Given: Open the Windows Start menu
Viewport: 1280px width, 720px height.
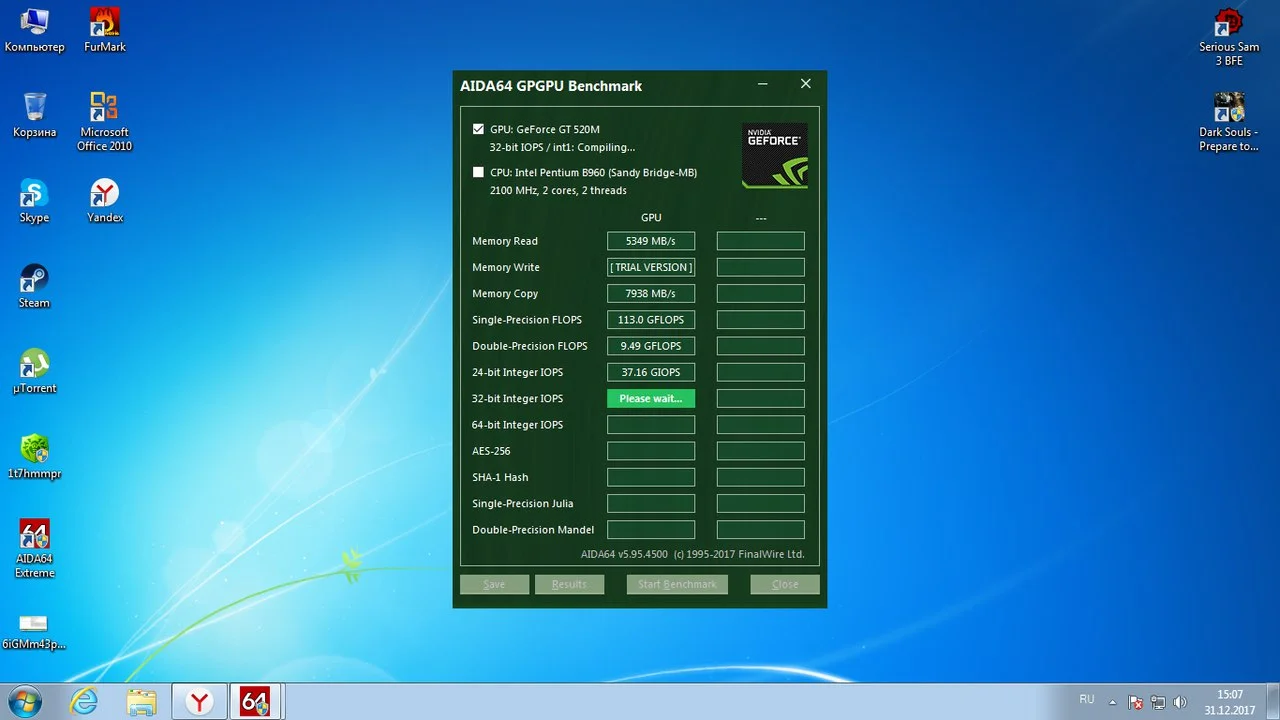Looking at the screenshot, I should click(26, 701).
